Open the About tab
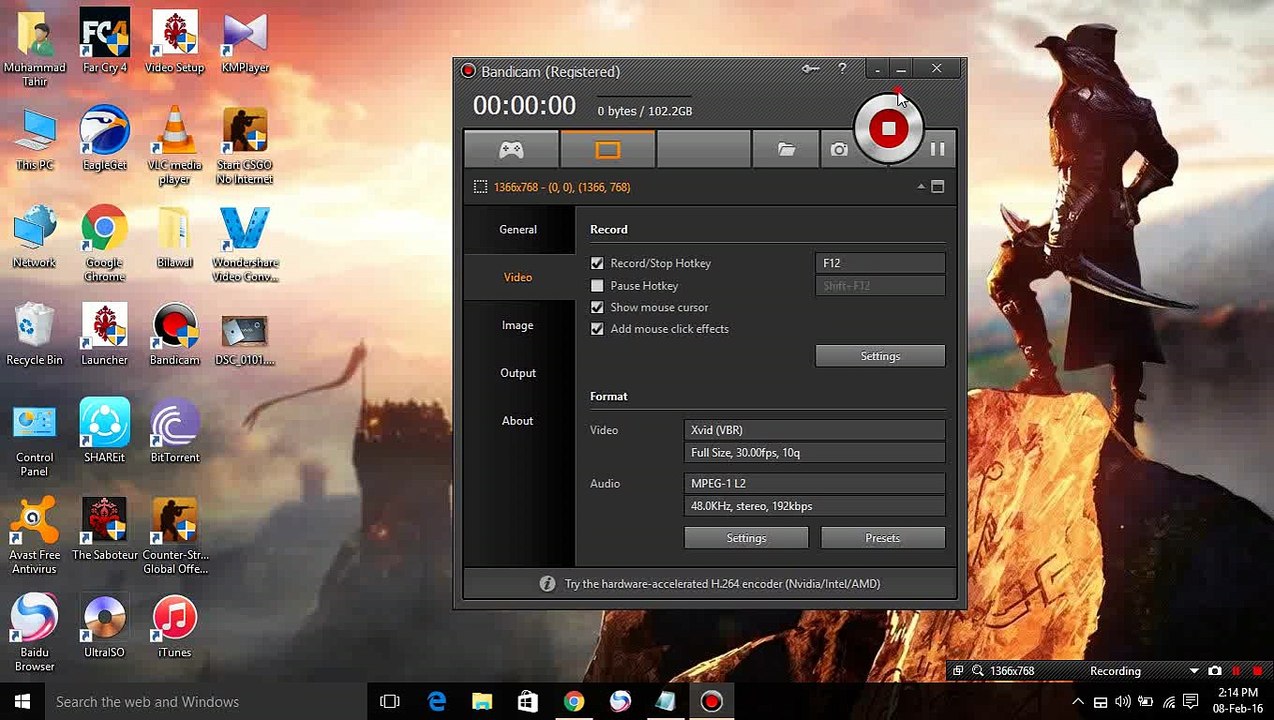Image resolution: width=1274 pixels, height=720 pixels. [518, 421]
